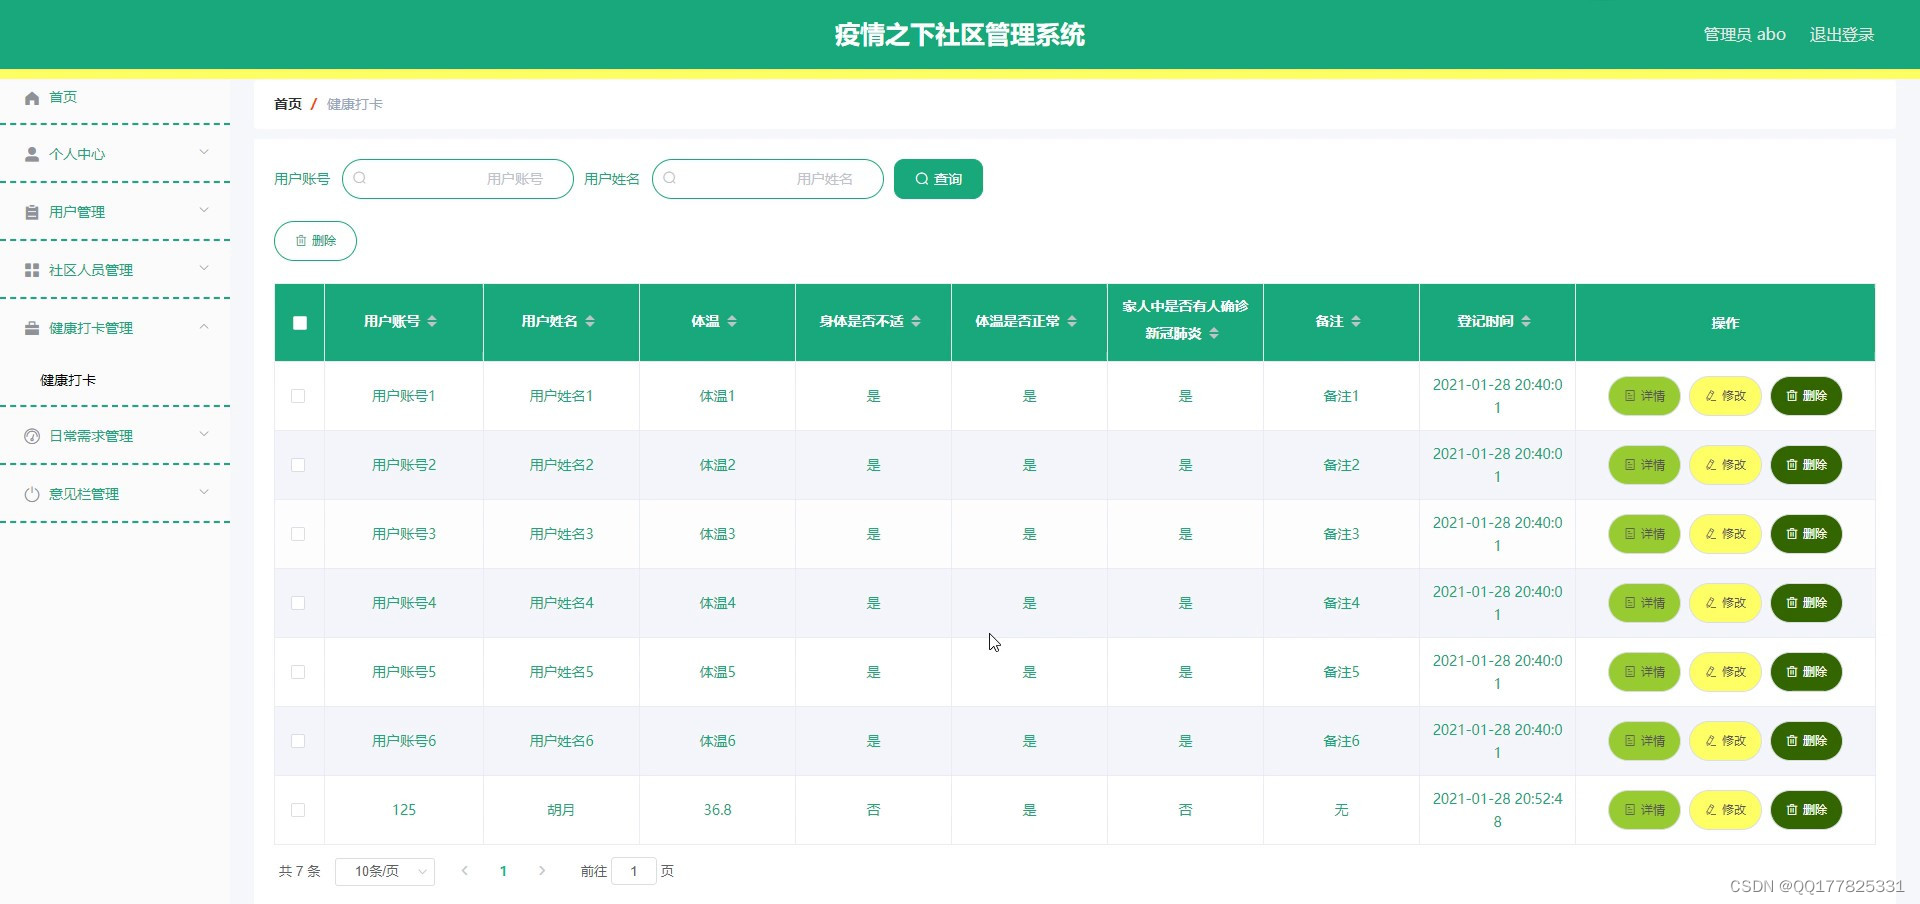Toggle the select-all checkbox in the table header
Screen dimensions: 1920x904
(x=300, y=323)
